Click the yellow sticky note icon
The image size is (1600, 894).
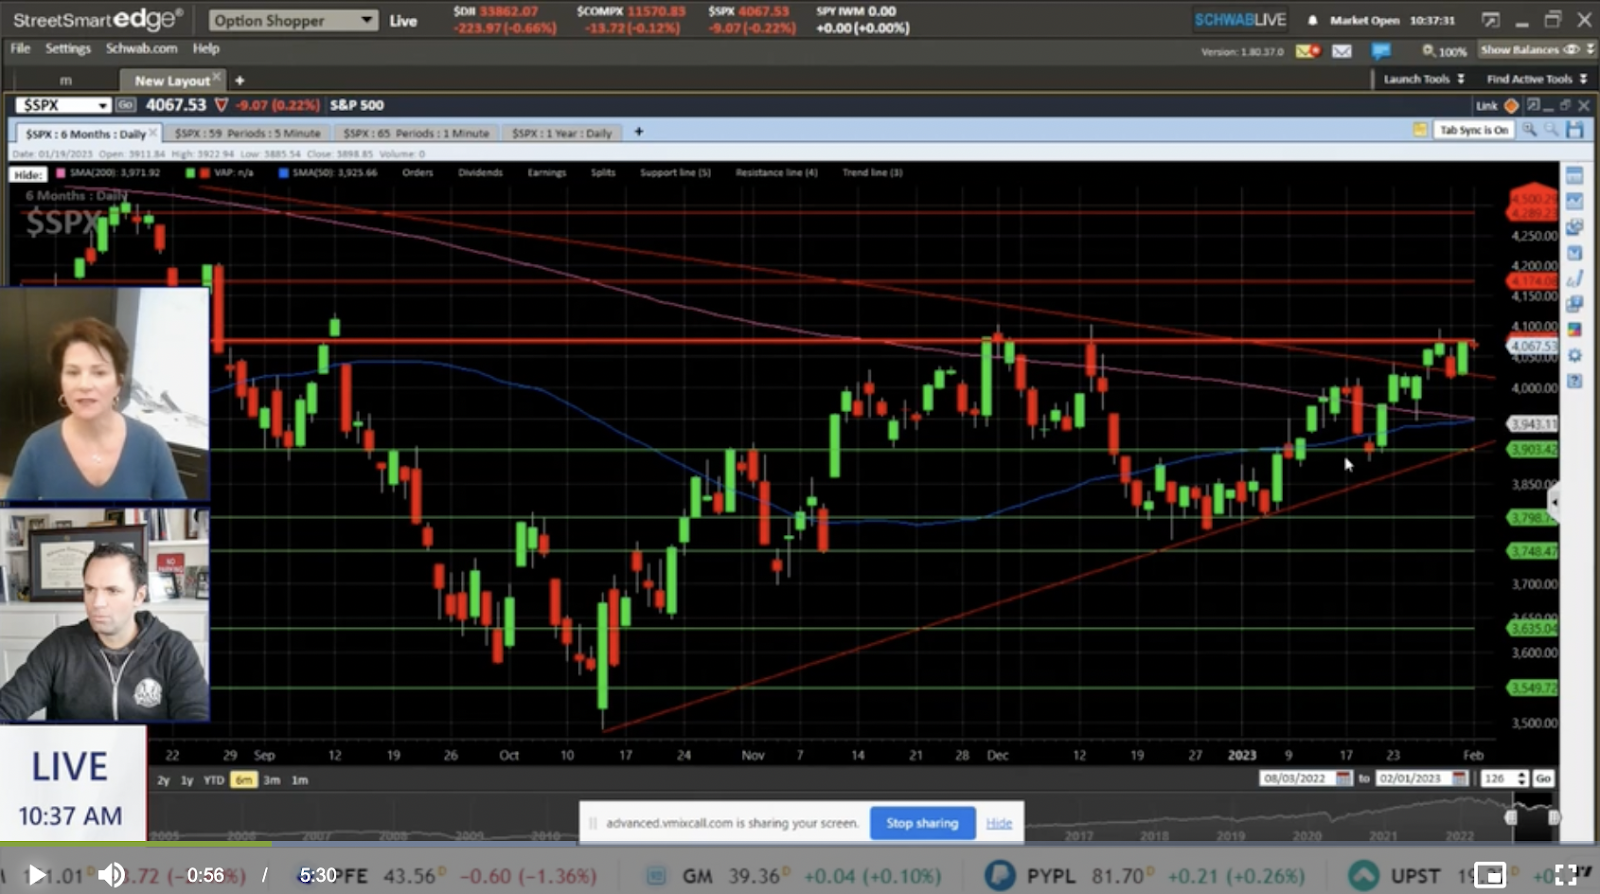click(1420, 130)
